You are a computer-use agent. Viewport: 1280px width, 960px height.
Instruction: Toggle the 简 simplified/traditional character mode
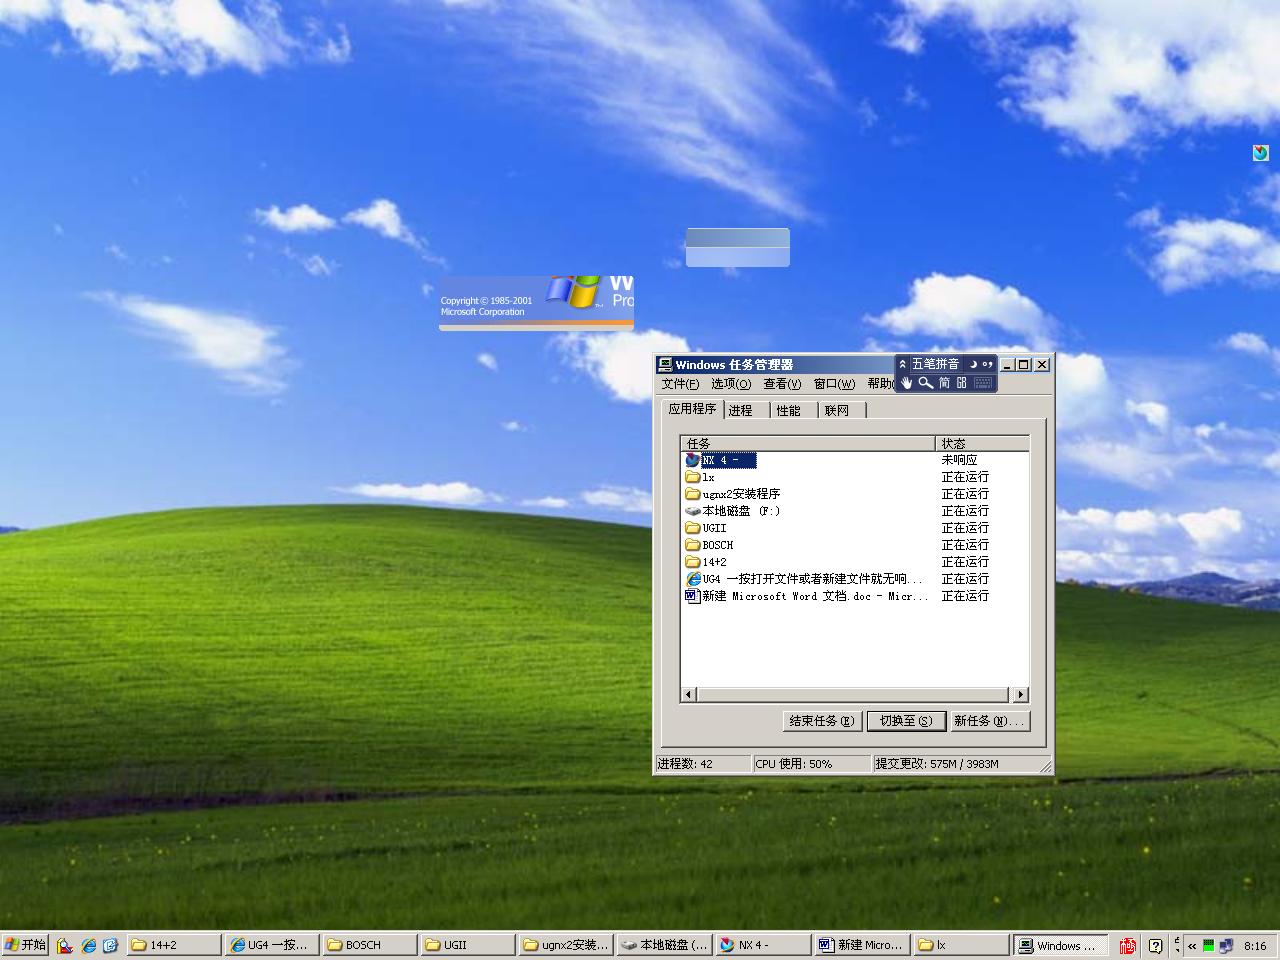(x=944, y=383)
